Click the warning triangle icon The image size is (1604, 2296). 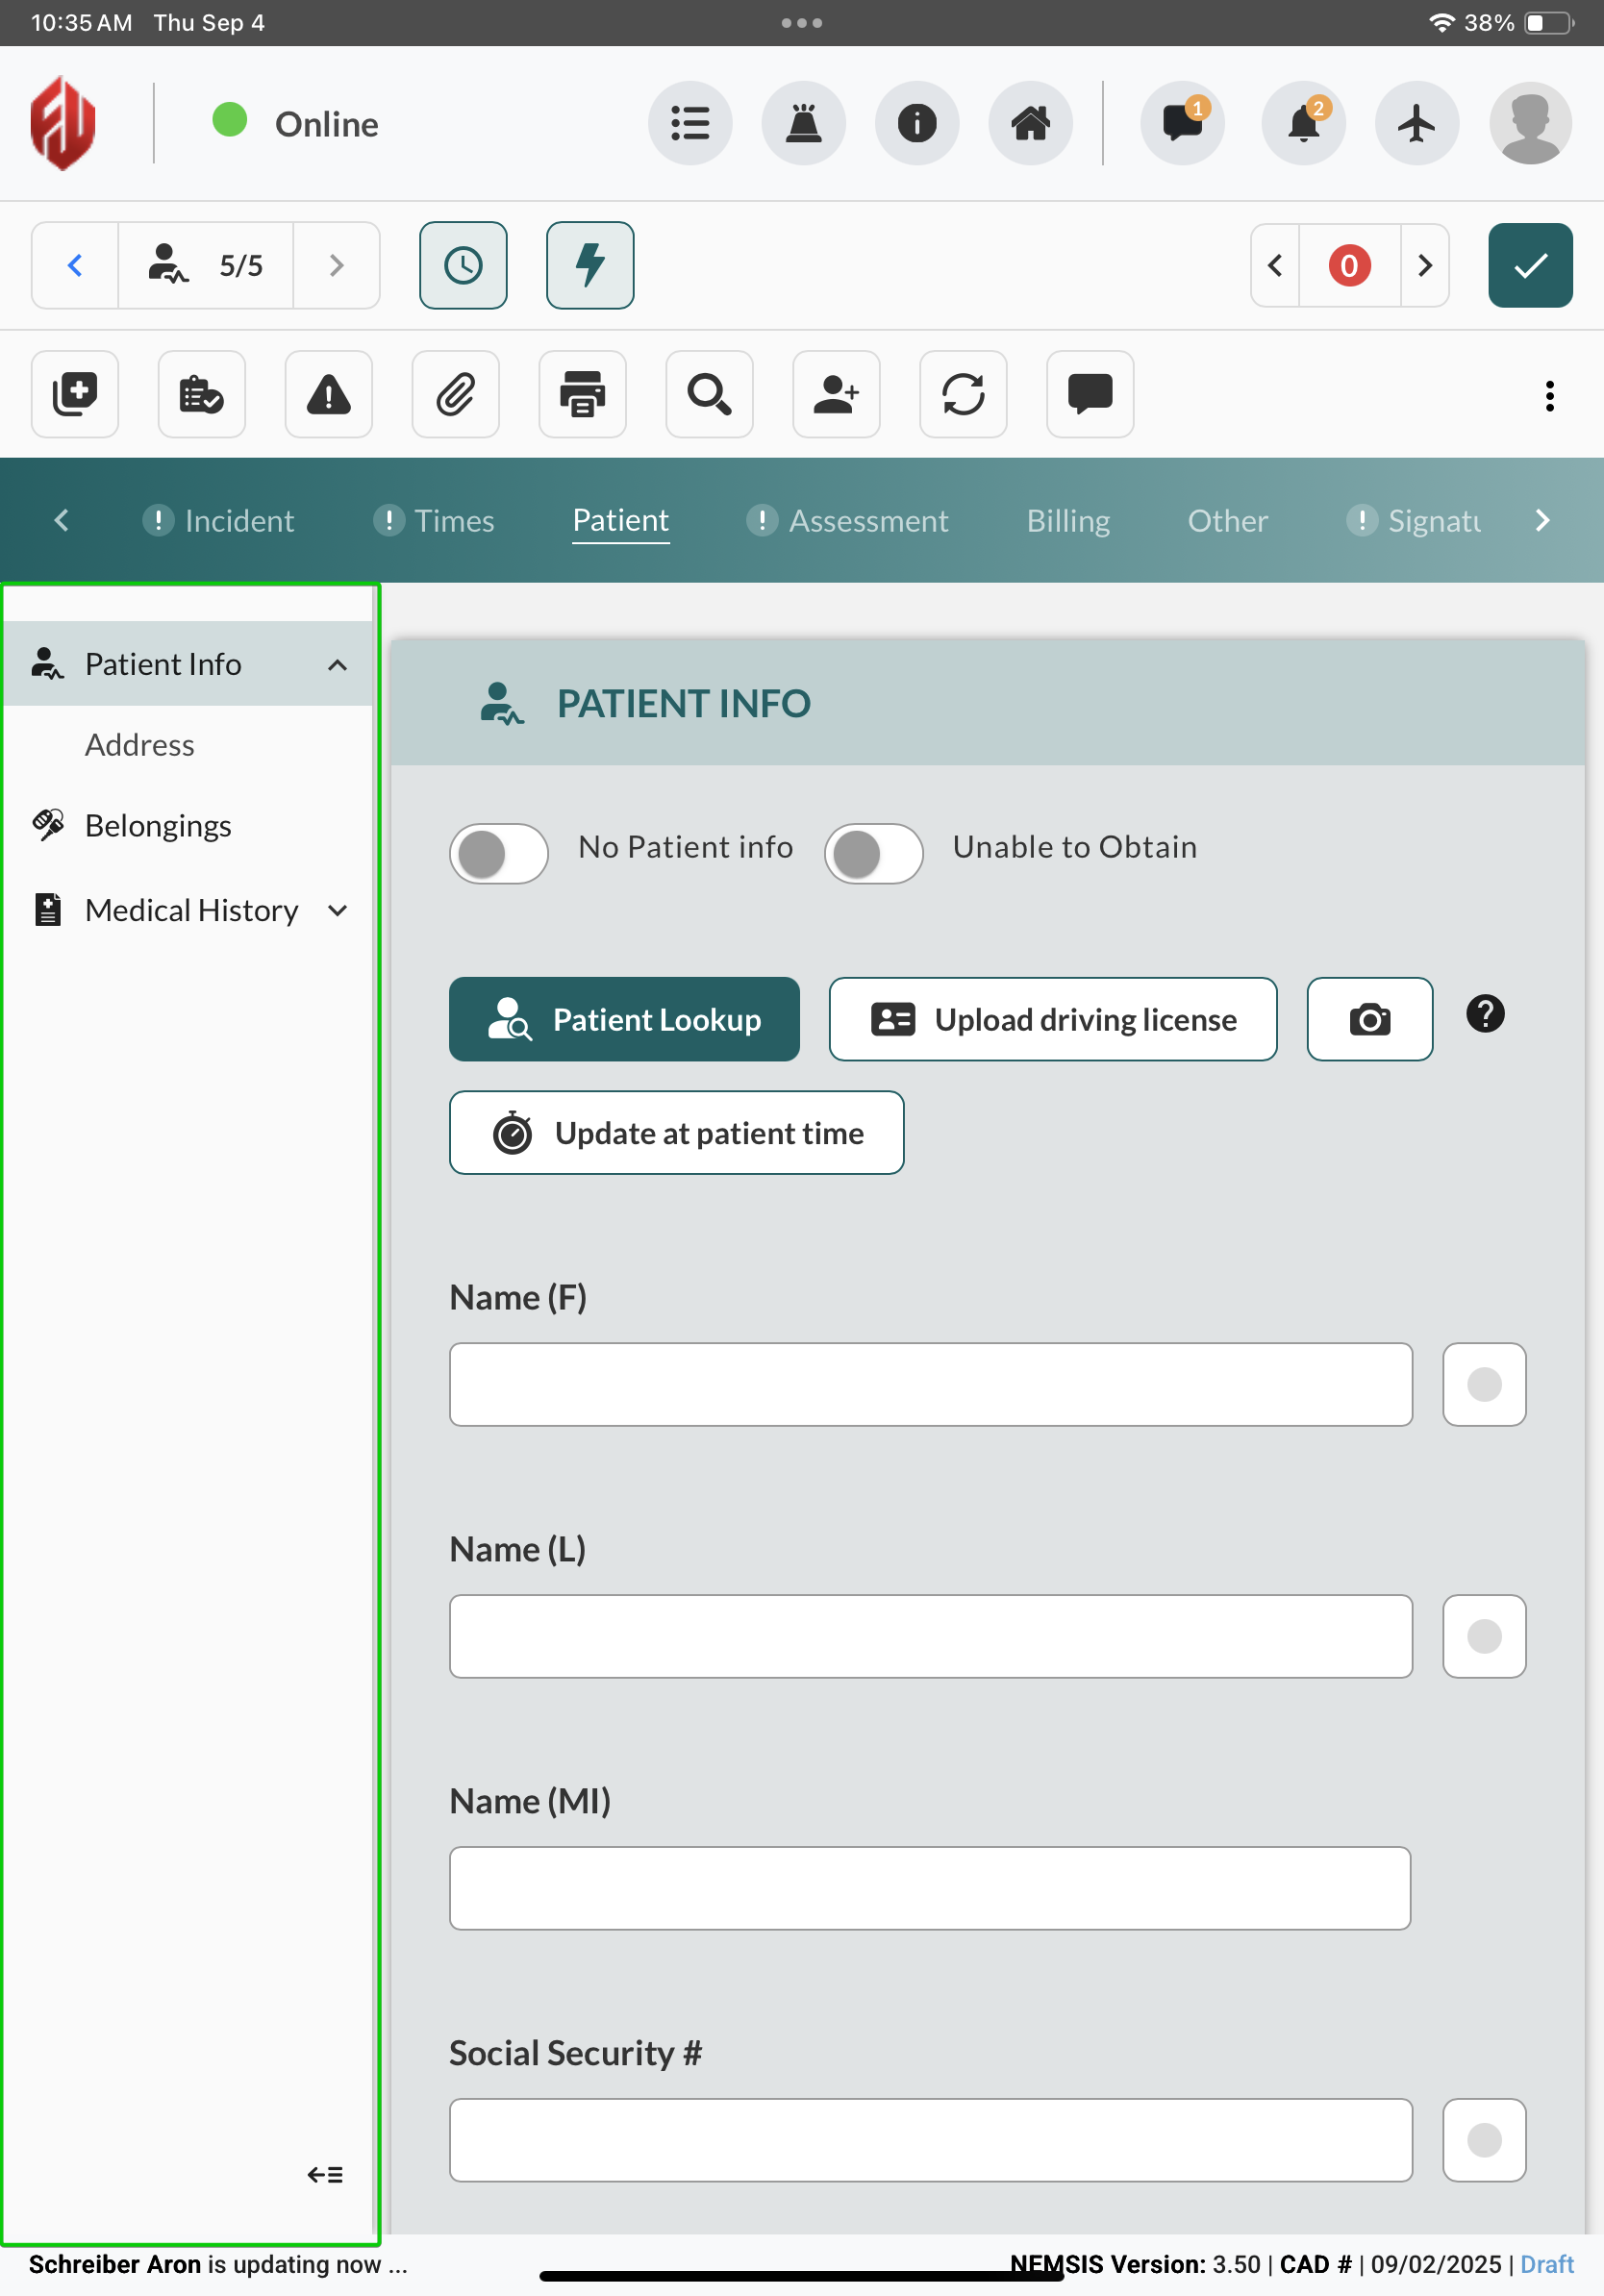click(x=328, y=394)
